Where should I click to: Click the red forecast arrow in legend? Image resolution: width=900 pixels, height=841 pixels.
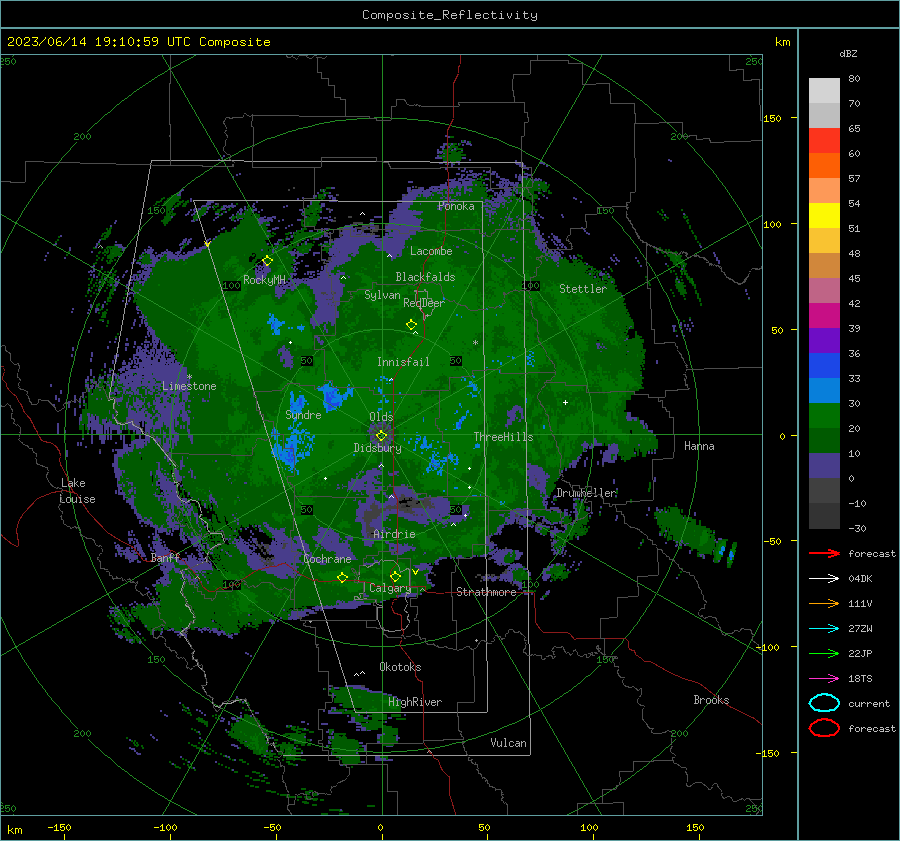pos(824,553)
